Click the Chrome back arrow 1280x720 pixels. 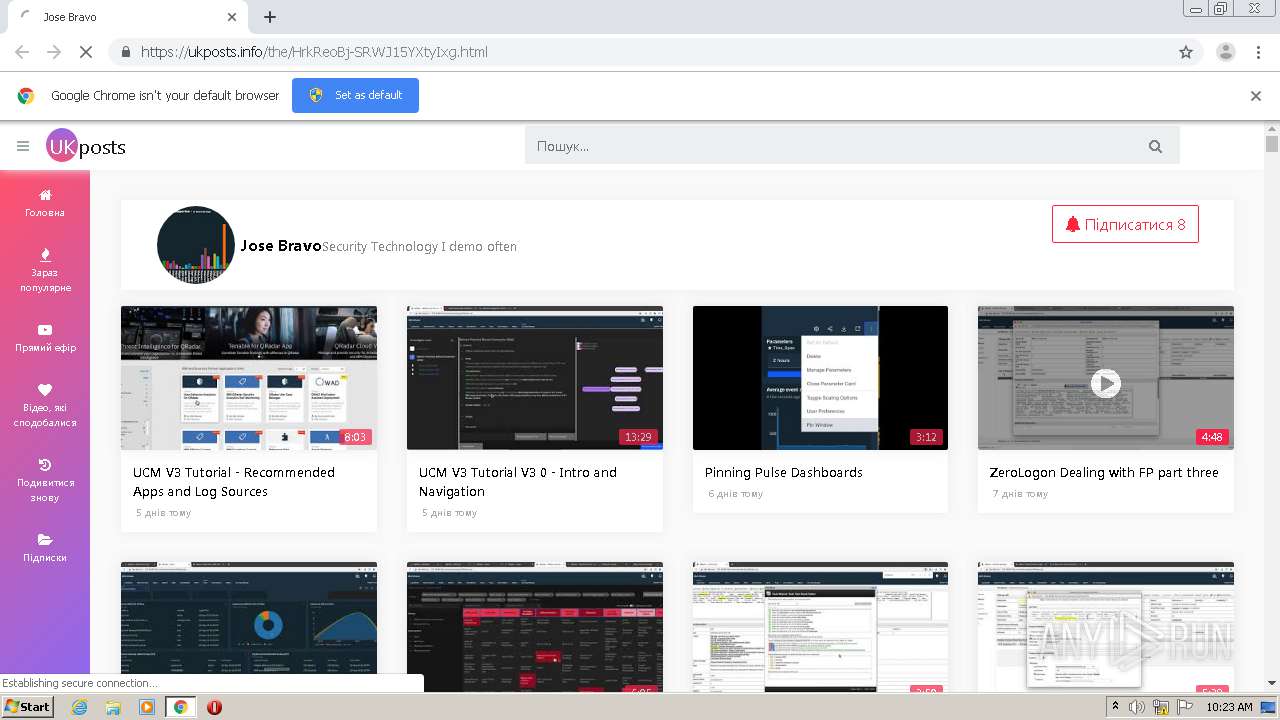coord(22,52)
